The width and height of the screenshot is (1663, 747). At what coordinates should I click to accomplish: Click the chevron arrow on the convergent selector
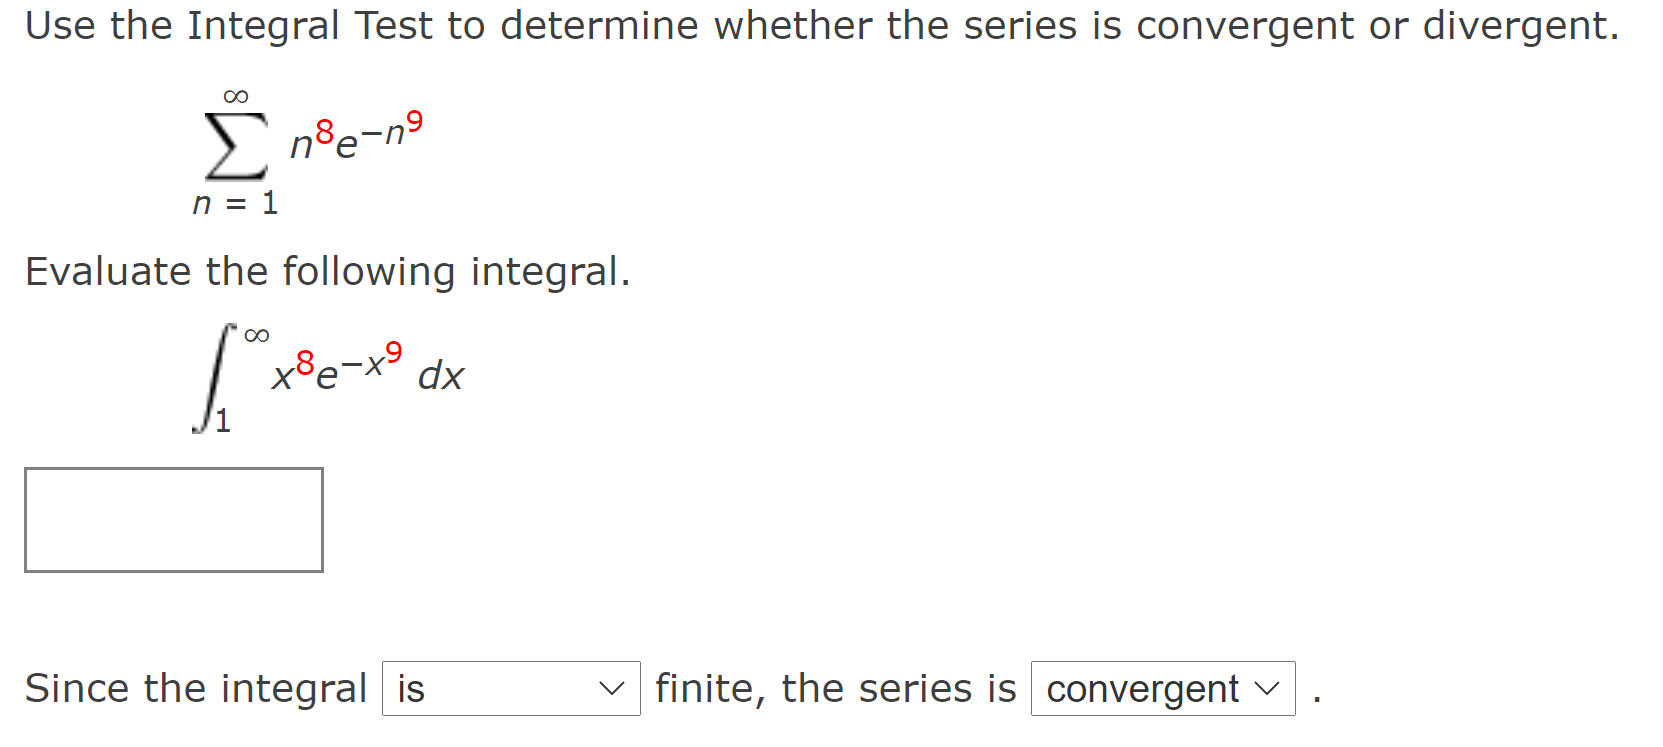1267,688
